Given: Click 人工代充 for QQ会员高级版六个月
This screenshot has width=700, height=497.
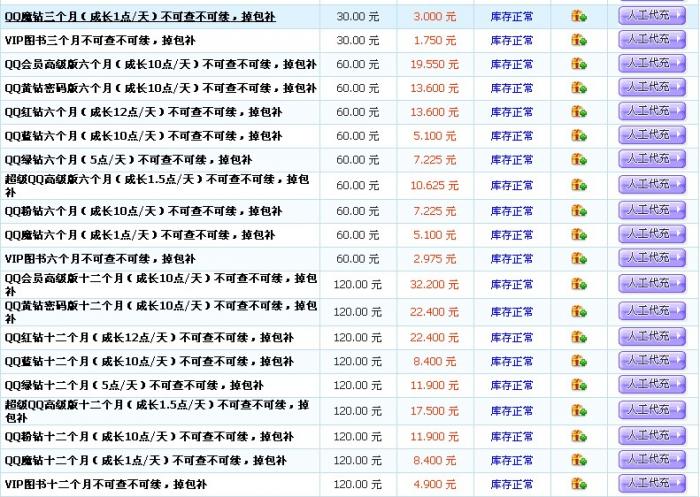Looking at the screenshot, I should [652, 64].
